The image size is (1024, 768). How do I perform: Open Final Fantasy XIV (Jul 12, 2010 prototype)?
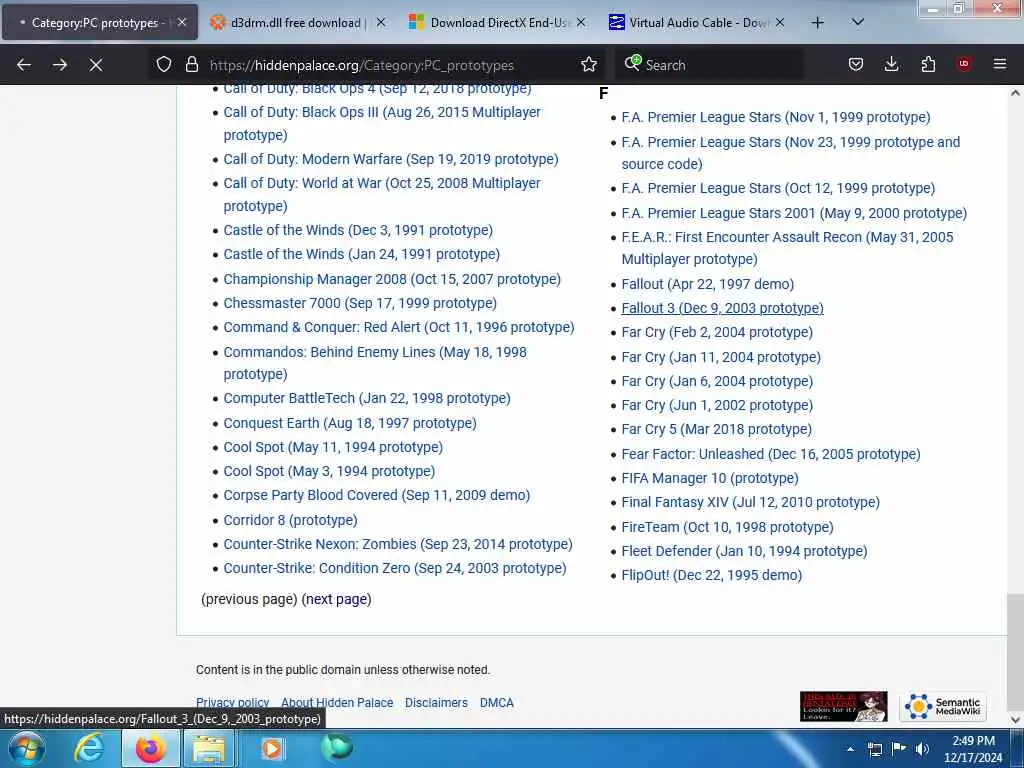pos(750,502)
